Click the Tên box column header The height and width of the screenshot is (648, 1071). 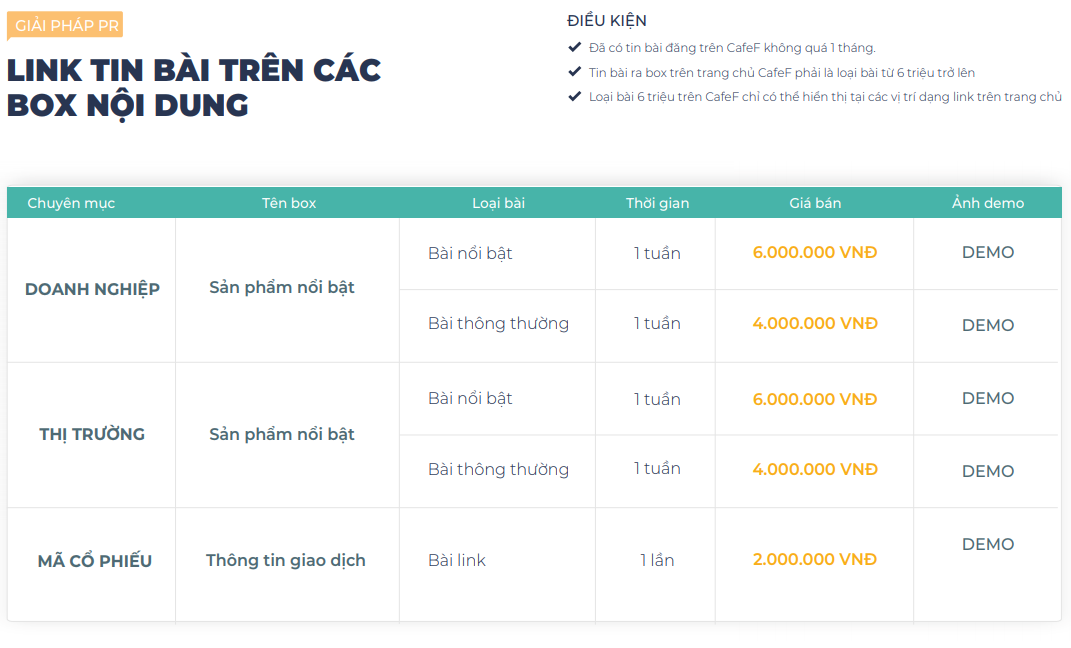click(289, 203)
